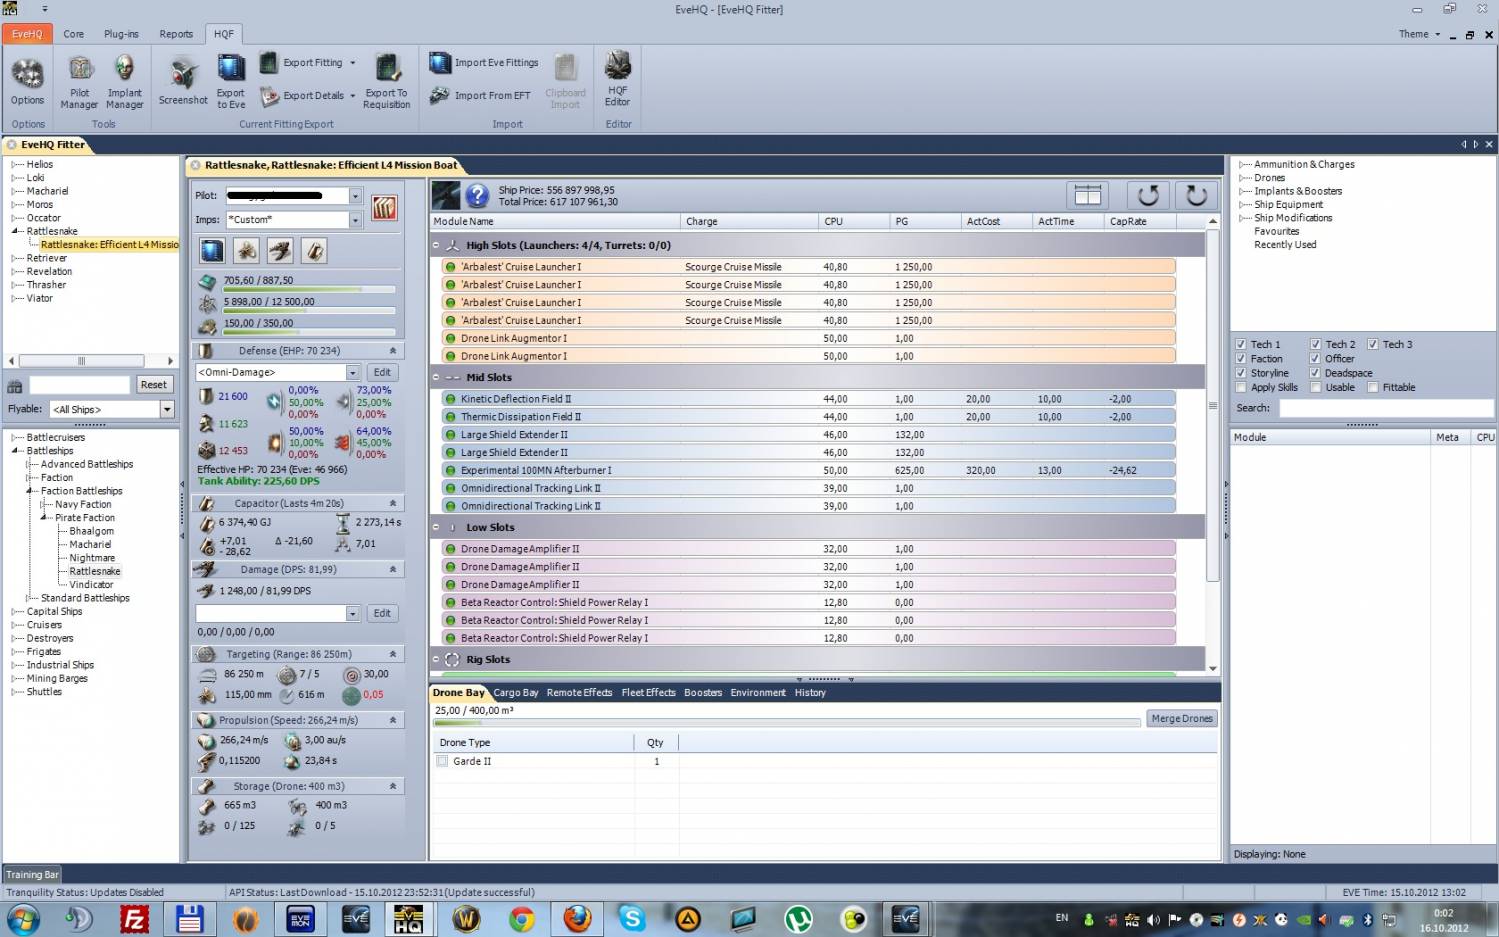
Task: Toggle the Tech 3 filter checkbox
Action: (x=1373, y=344)
